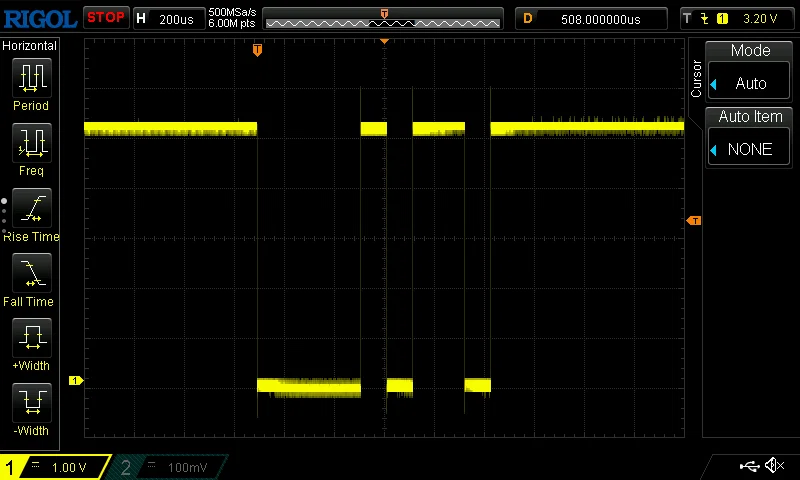Click the blue arrow beside Auto

pyautogui.click(x=714, y=84)
